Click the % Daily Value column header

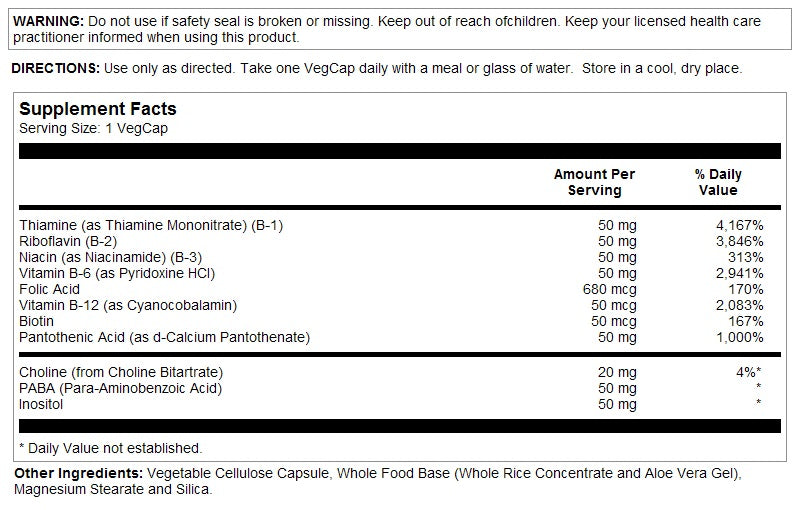coord(719,182)
